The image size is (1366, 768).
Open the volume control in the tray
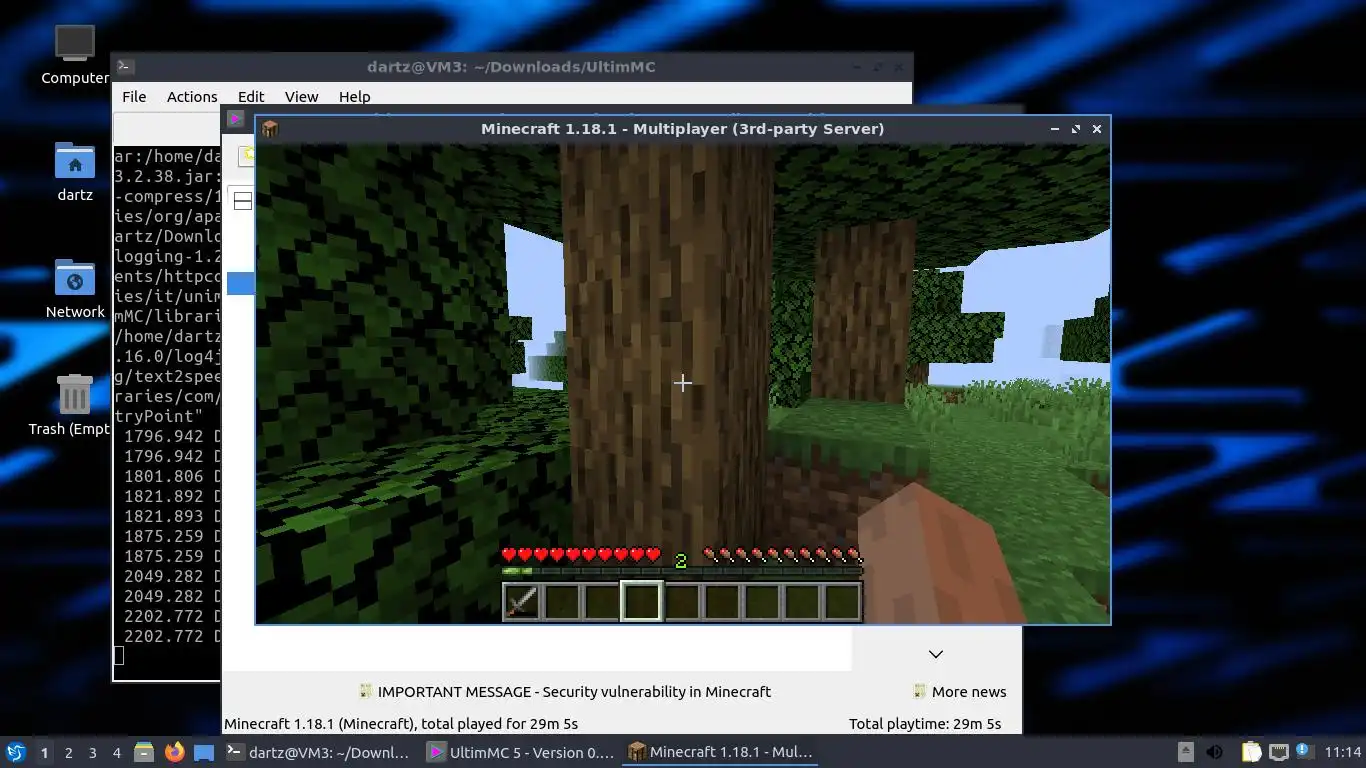click(1215, 752)
